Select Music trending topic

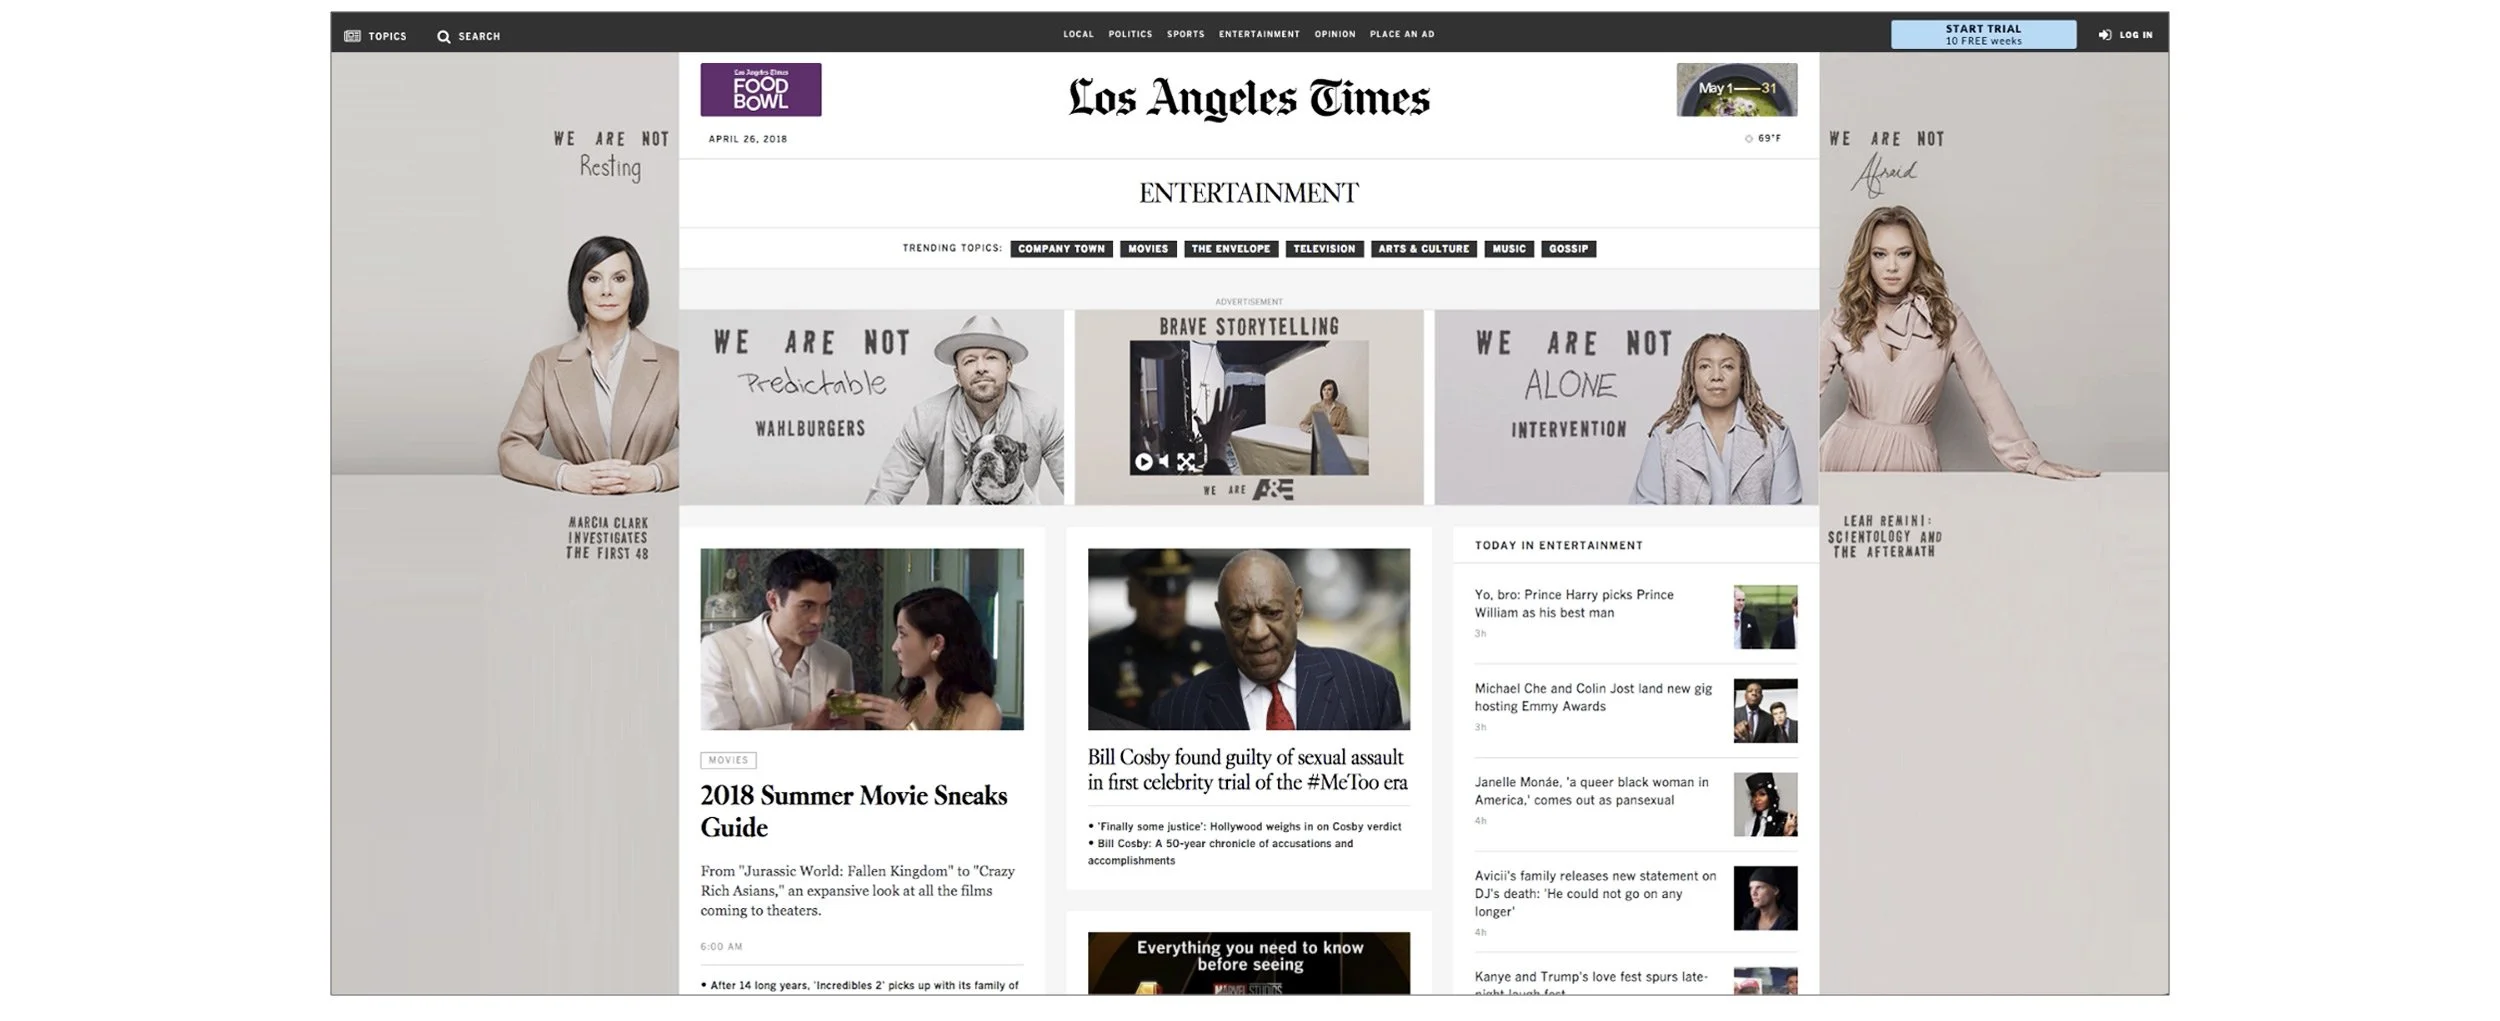point(1509,249)
